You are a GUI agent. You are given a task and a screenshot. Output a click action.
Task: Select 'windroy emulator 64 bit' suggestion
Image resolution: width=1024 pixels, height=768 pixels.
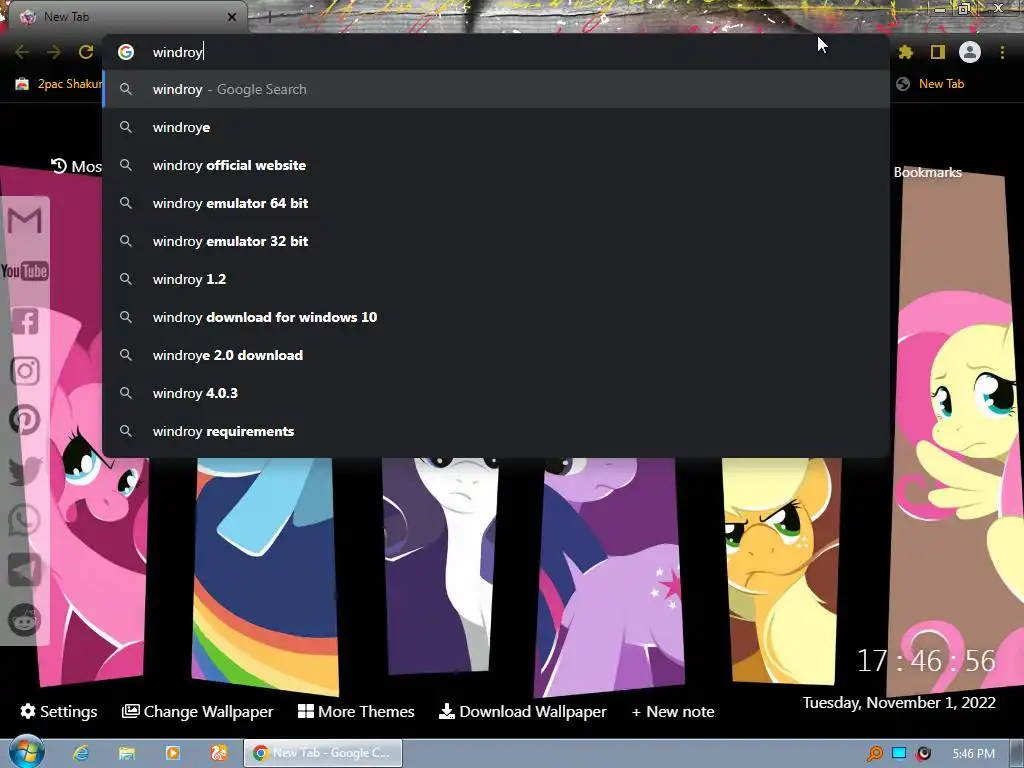[x=496, y=203]
